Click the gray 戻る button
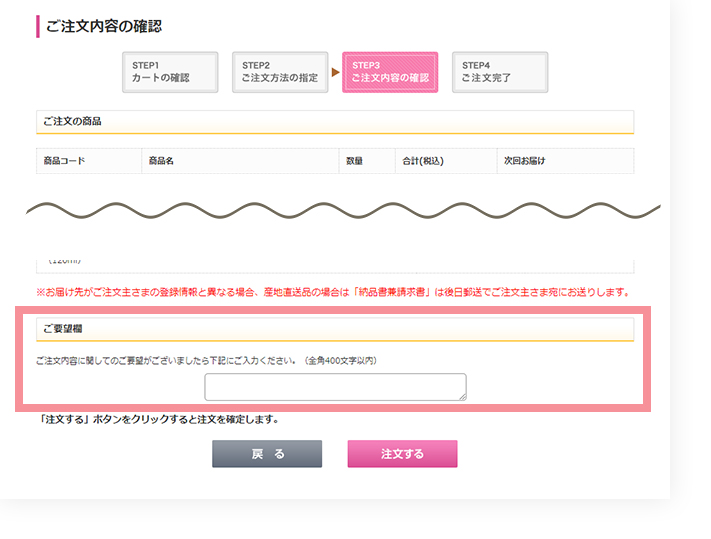 click(x=267, y=454)
